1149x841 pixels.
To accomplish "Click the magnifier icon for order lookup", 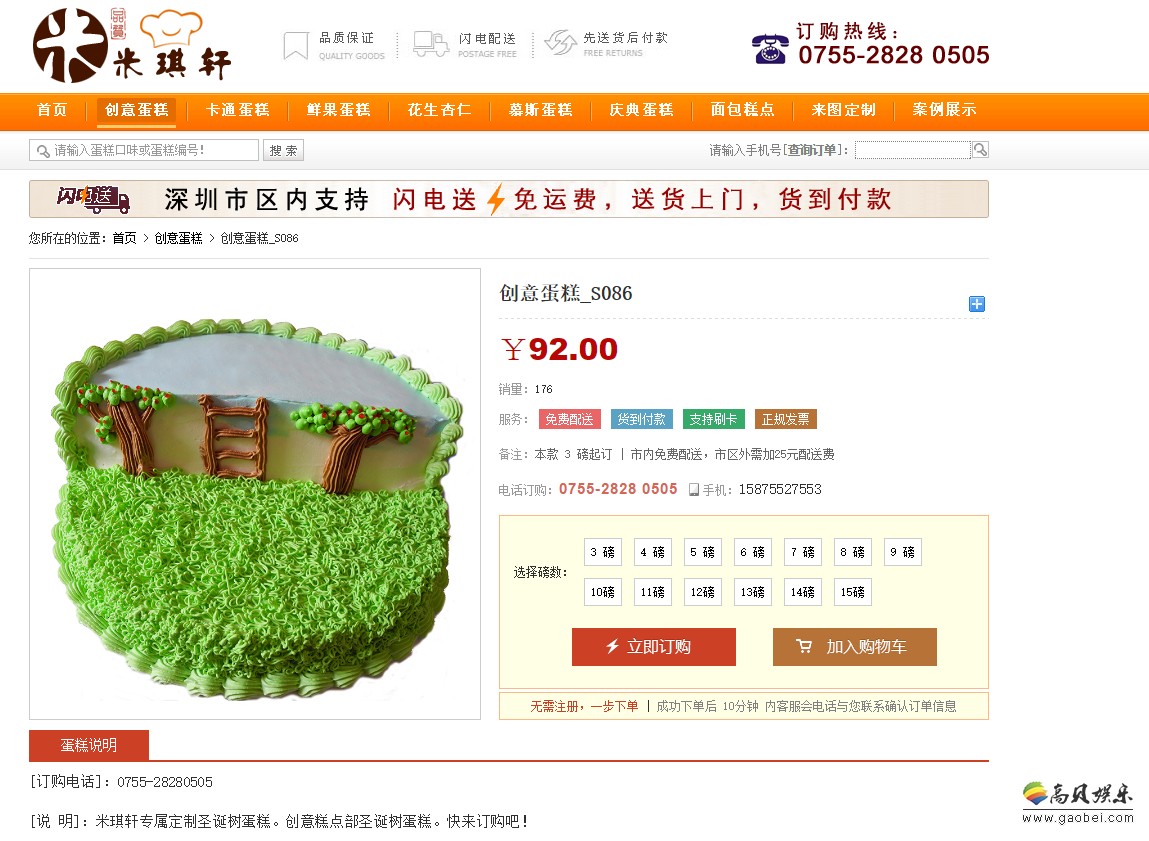I will coord(980,150).
